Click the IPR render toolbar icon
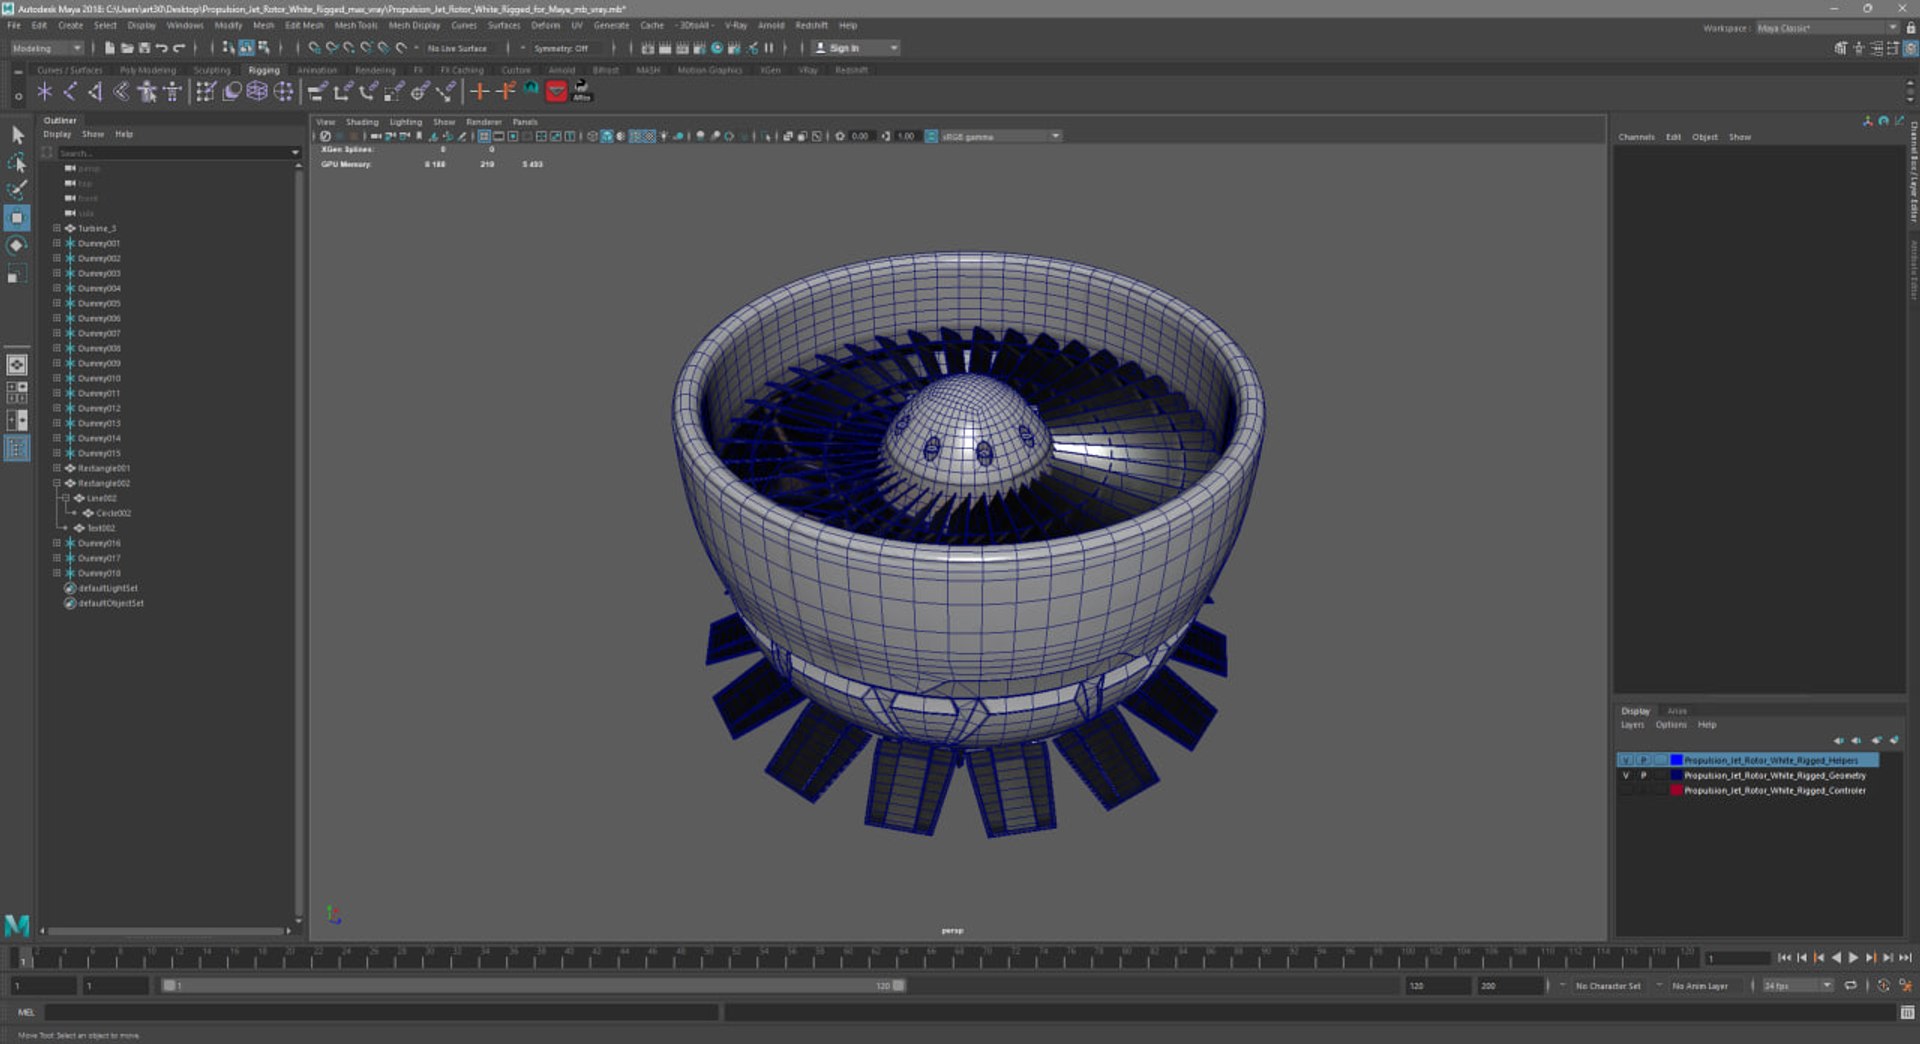Image resolution: width=1920 pixels, height=1044 pixels. 682,48
